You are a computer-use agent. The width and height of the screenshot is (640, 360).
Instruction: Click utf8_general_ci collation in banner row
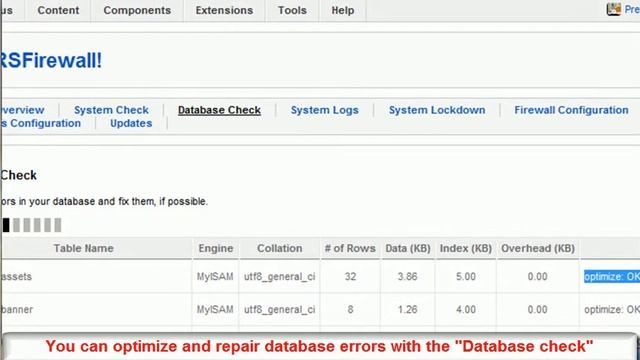[280, 310]
